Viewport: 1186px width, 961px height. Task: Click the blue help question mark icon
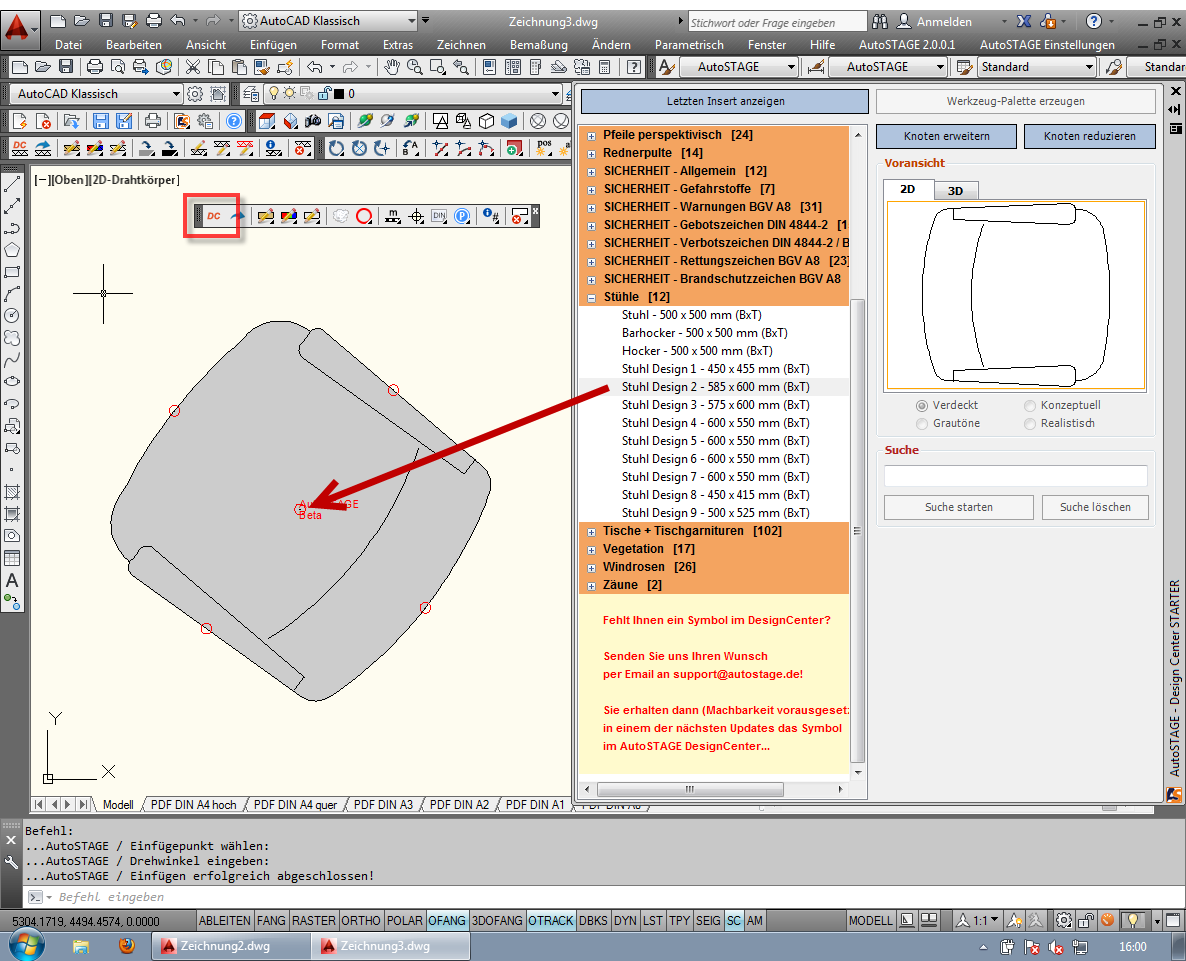233,121
